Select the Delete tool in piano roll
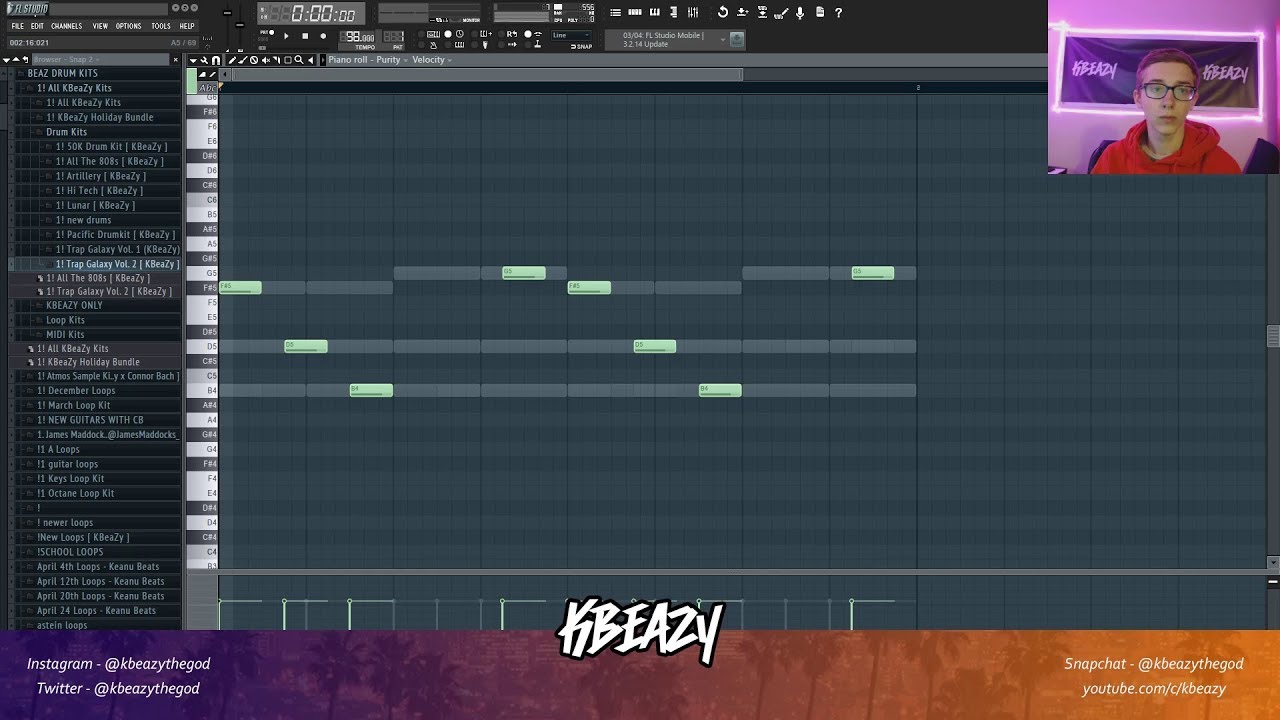 click(x=254, y=60)
